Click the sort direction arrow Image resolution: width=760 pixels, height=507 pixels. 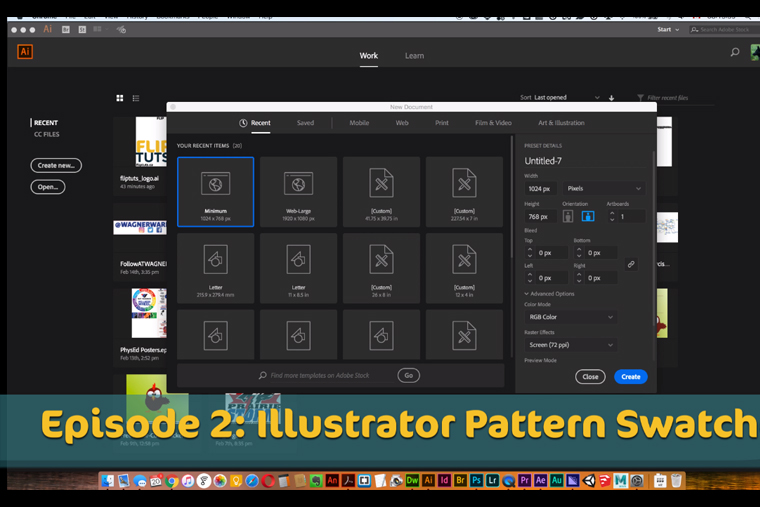611,98
